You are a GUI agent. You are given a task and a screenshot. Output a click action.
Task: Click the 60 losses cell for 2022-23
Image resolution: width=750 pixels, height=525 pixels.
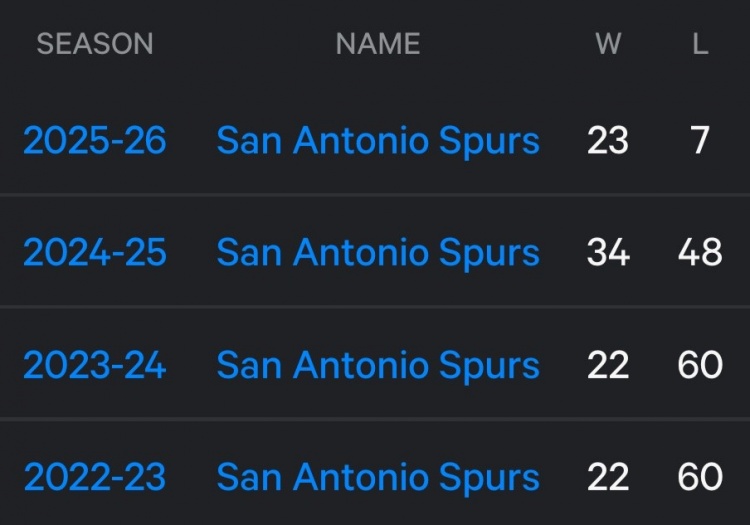[x=700, y=477]
